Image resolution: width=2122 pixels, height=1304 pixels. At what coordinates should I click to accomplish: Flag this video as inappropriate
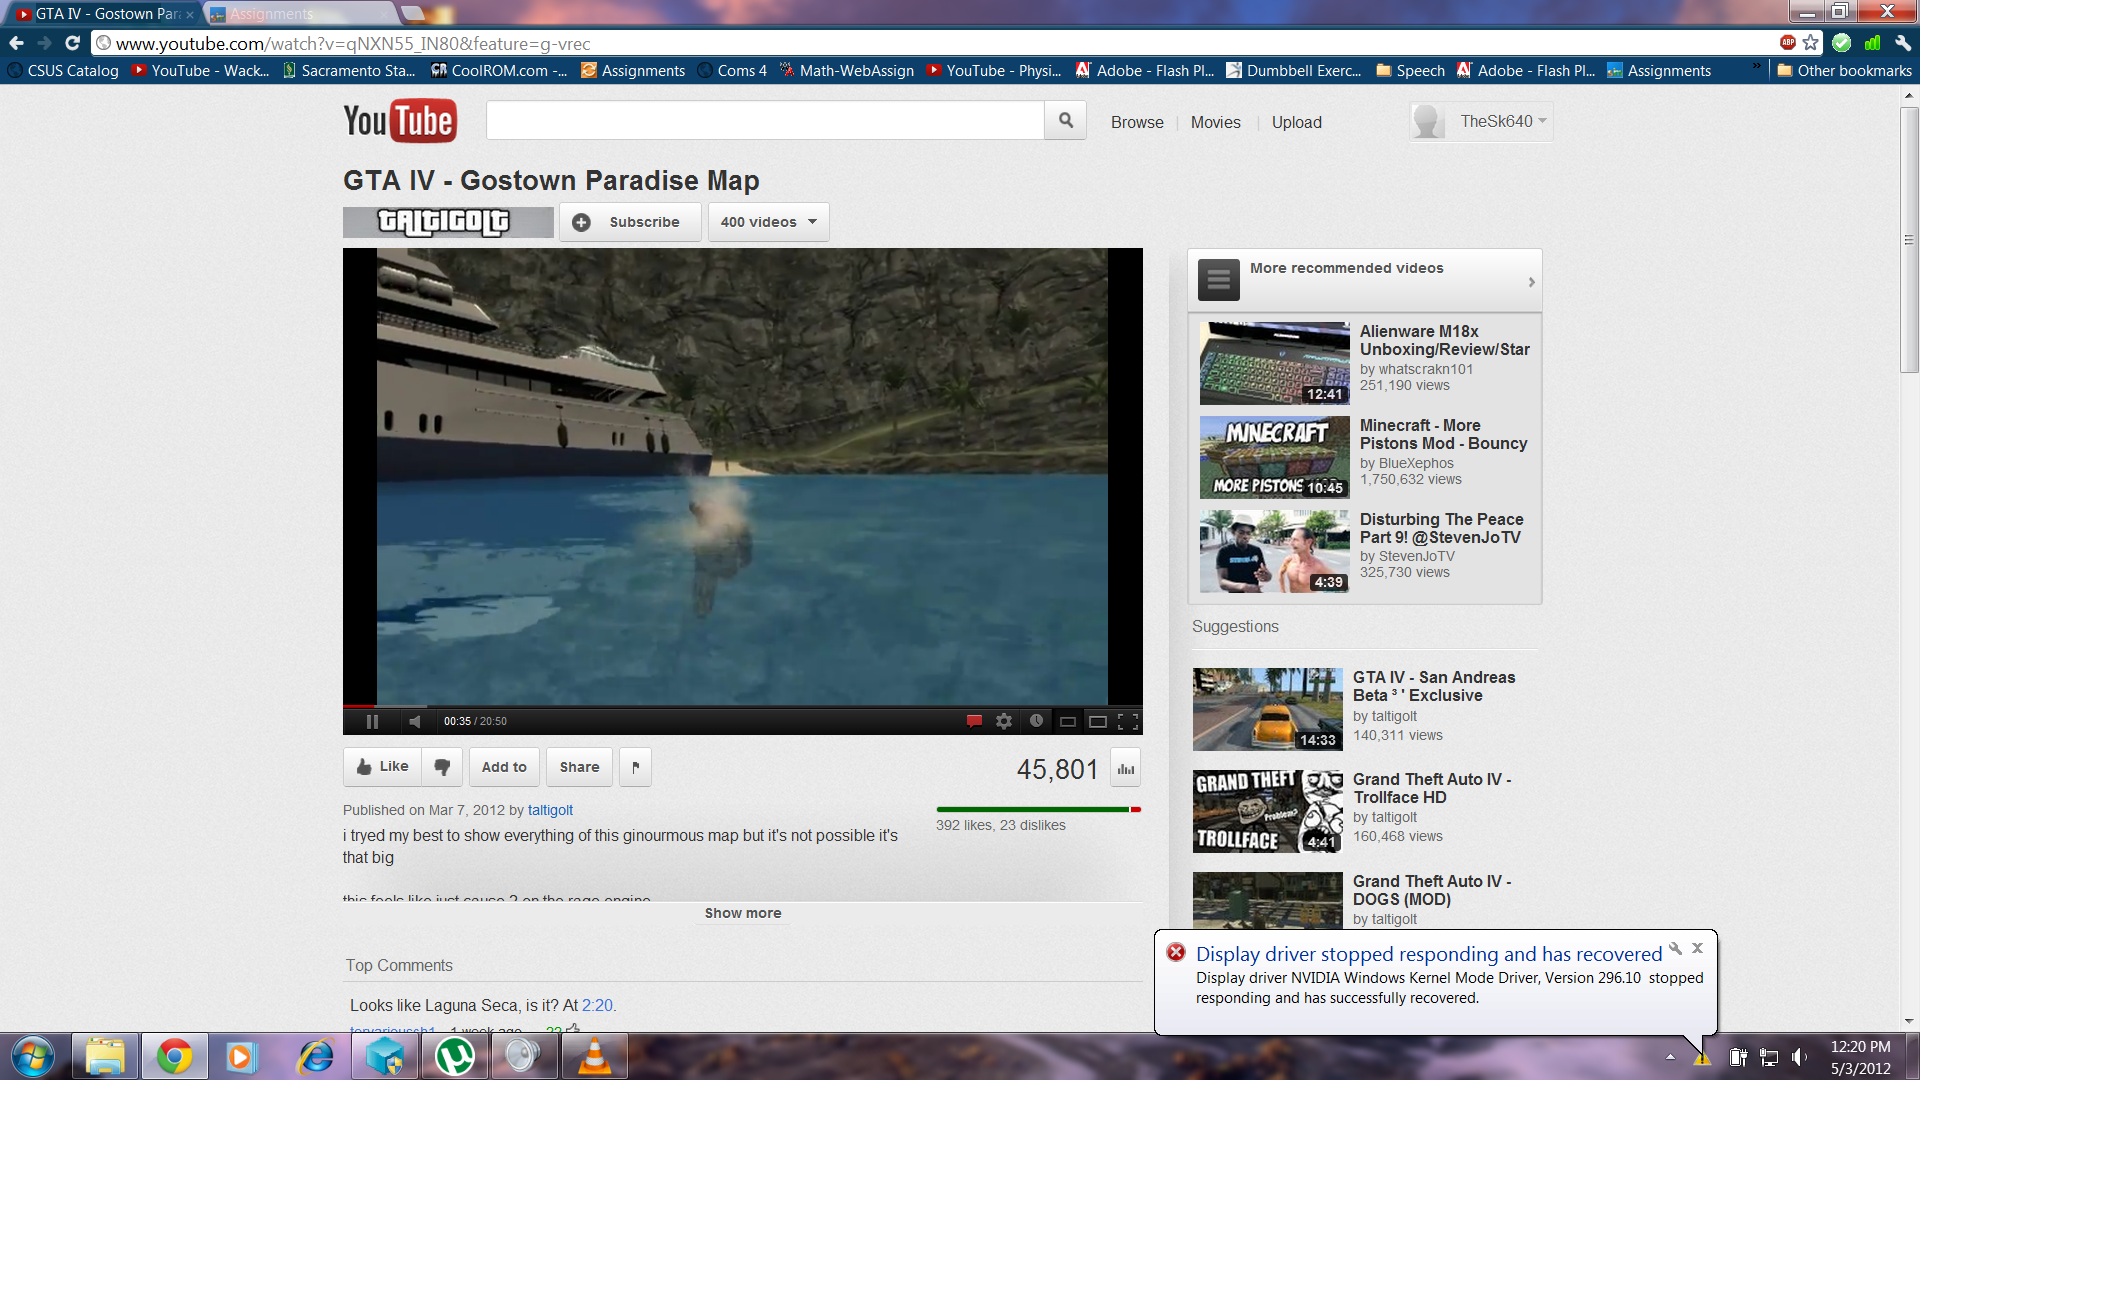point(635,767)
